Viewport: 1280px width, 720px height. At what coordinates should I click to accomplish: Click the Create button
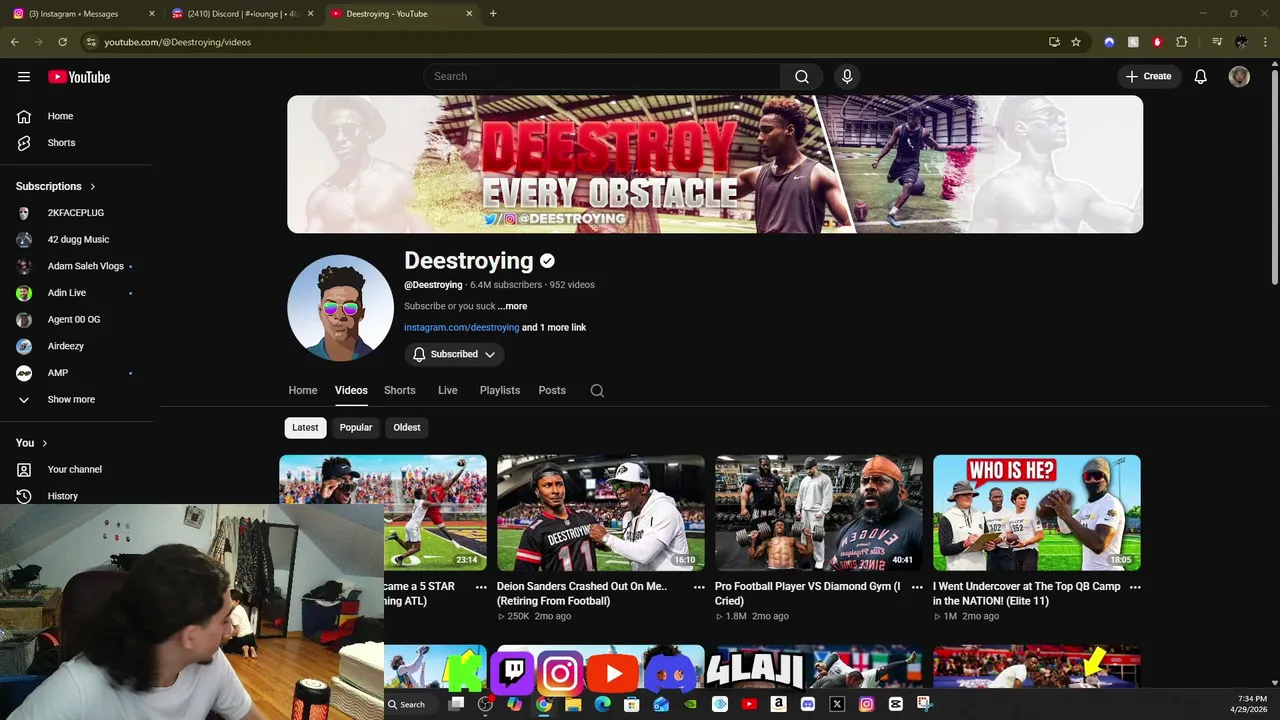tap(1148, 76)
